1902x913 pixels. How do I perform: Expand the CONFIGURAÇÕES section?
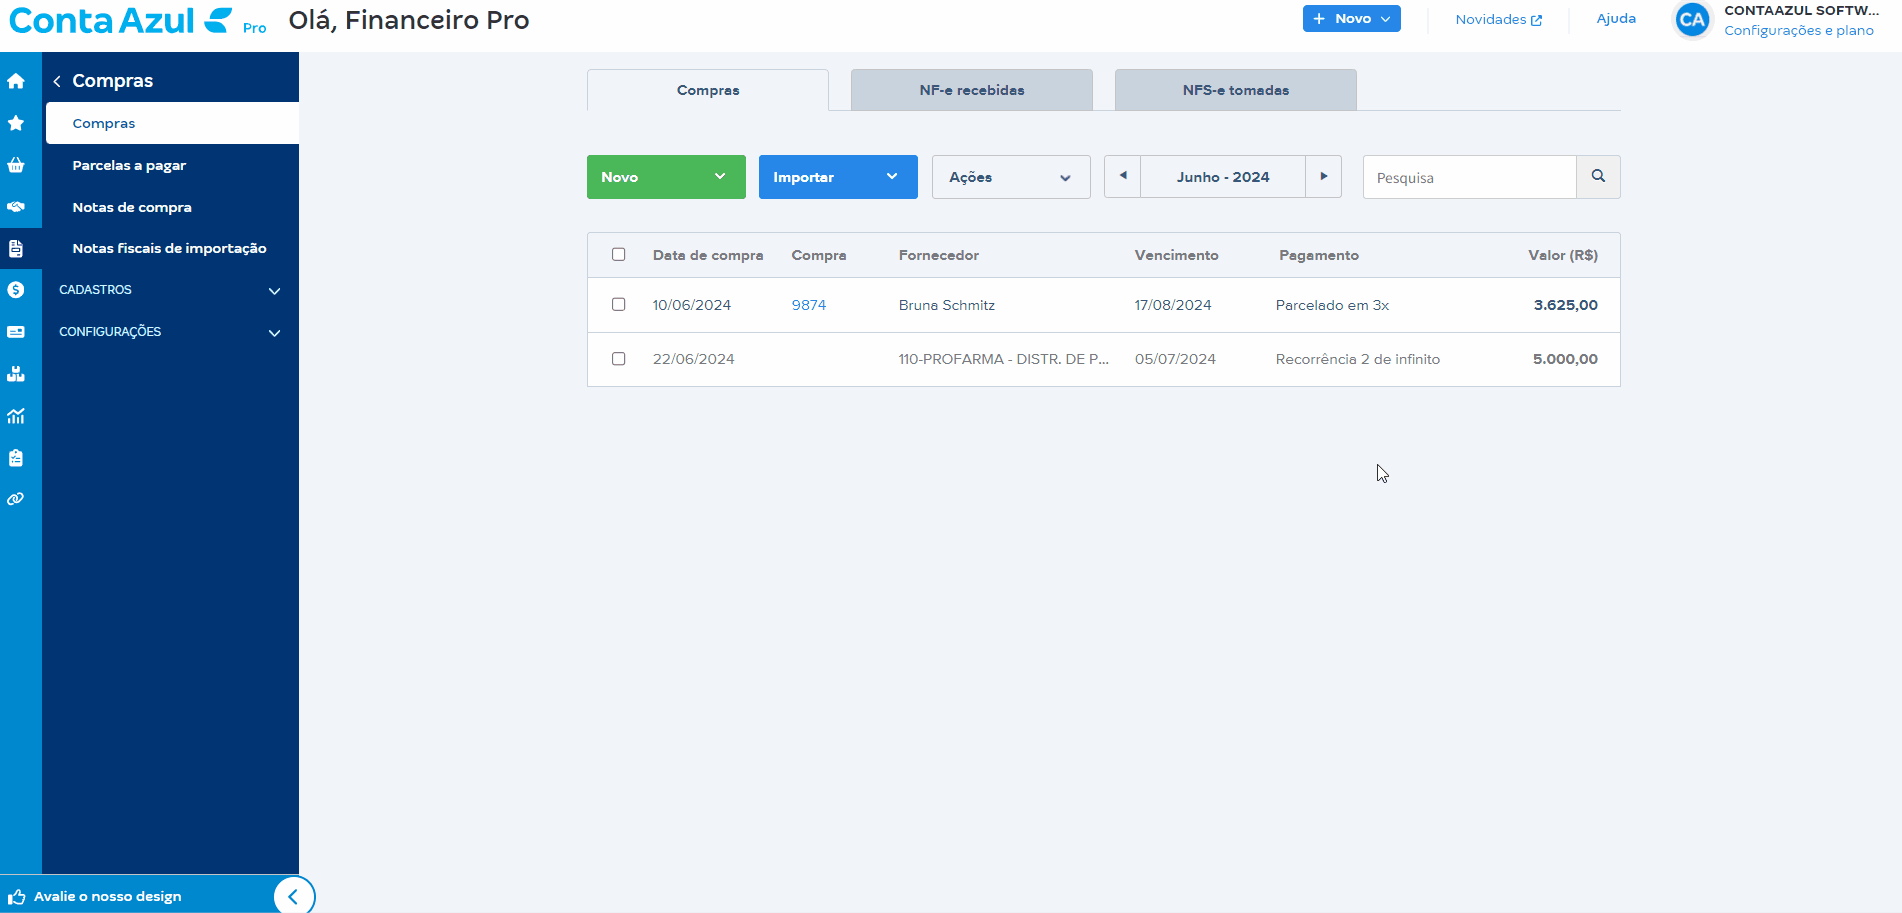click(x=171, y=332)
